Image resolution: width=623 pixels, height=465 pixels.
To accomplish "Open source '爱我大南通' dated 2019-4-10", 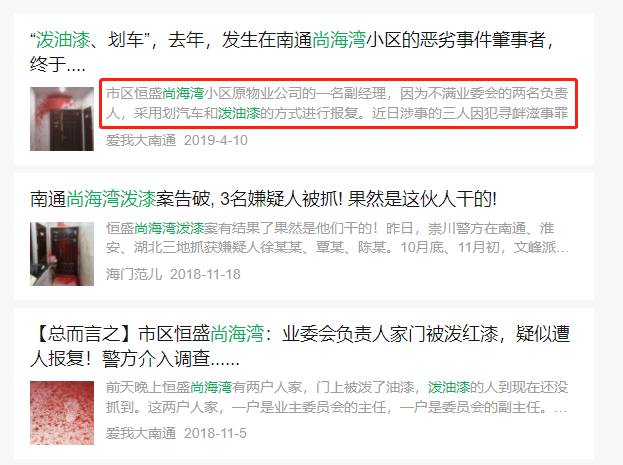I will [141, 140].
